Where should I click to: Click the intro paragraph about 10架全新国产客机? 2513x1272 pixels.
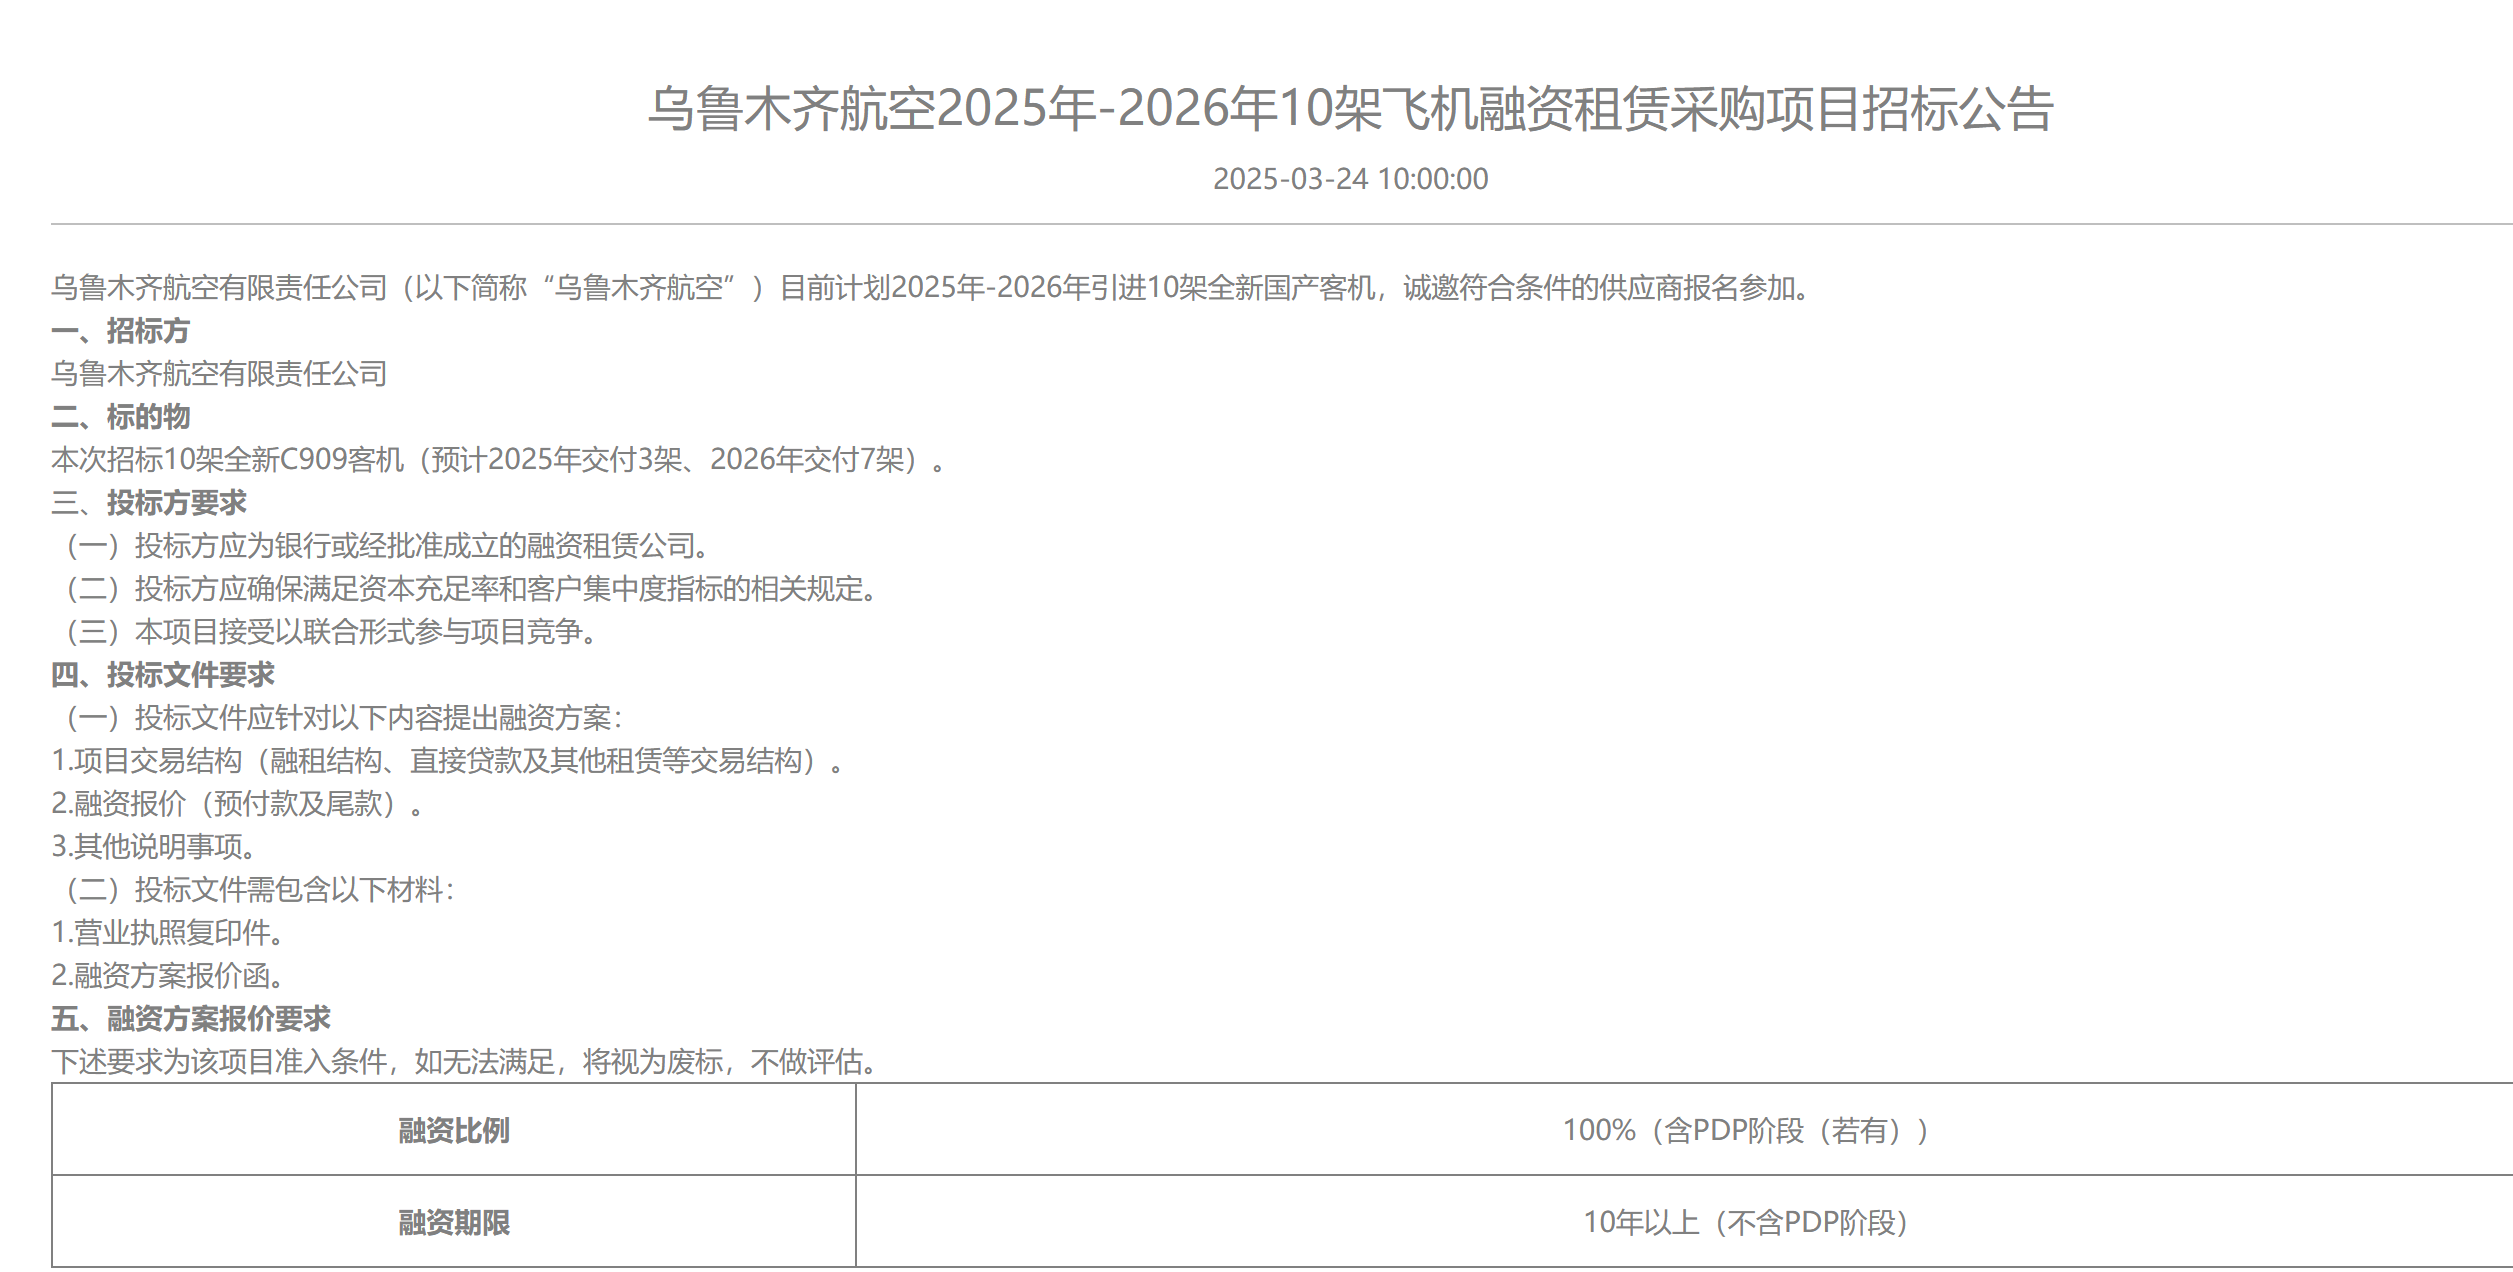[930, 288]
